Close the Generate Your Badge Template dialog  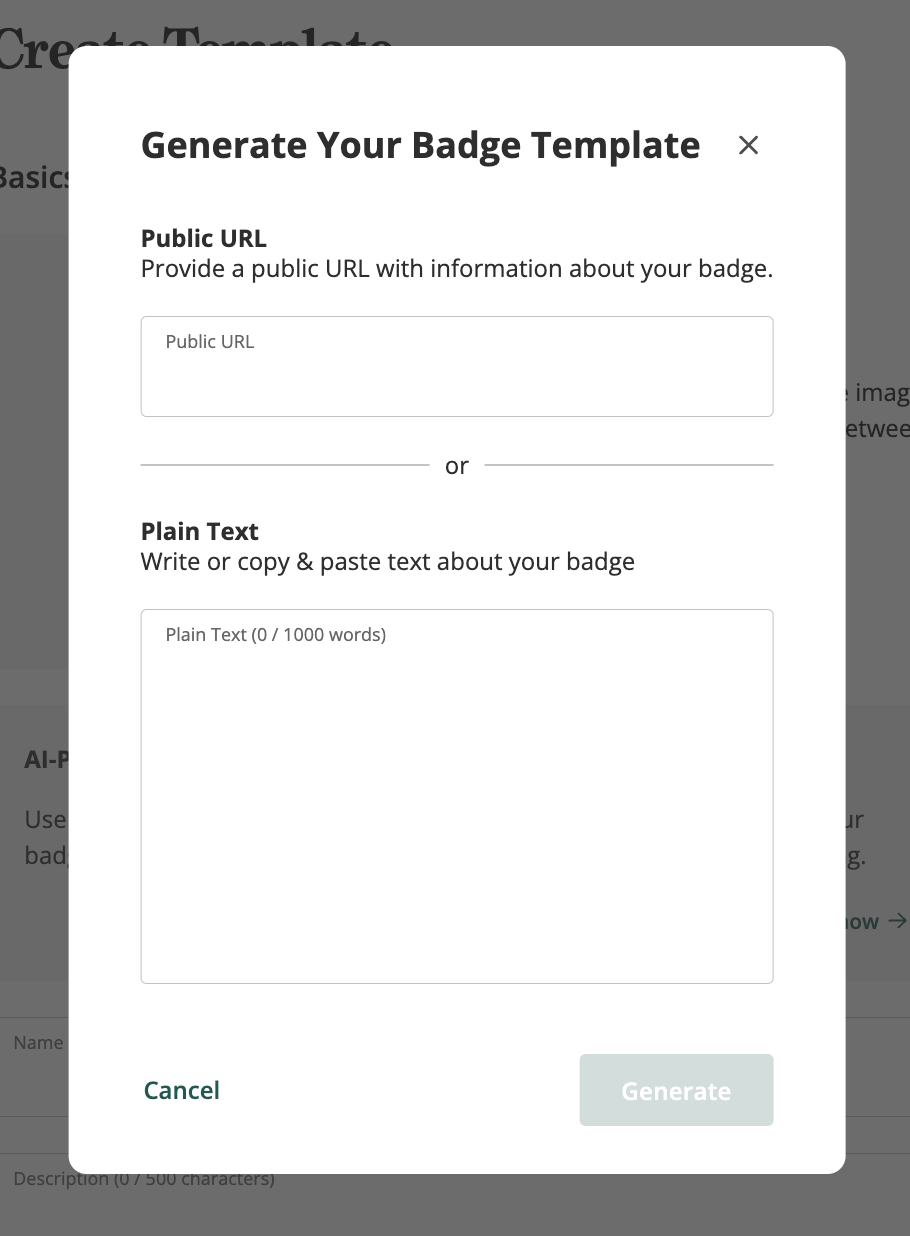pos(748,145)
